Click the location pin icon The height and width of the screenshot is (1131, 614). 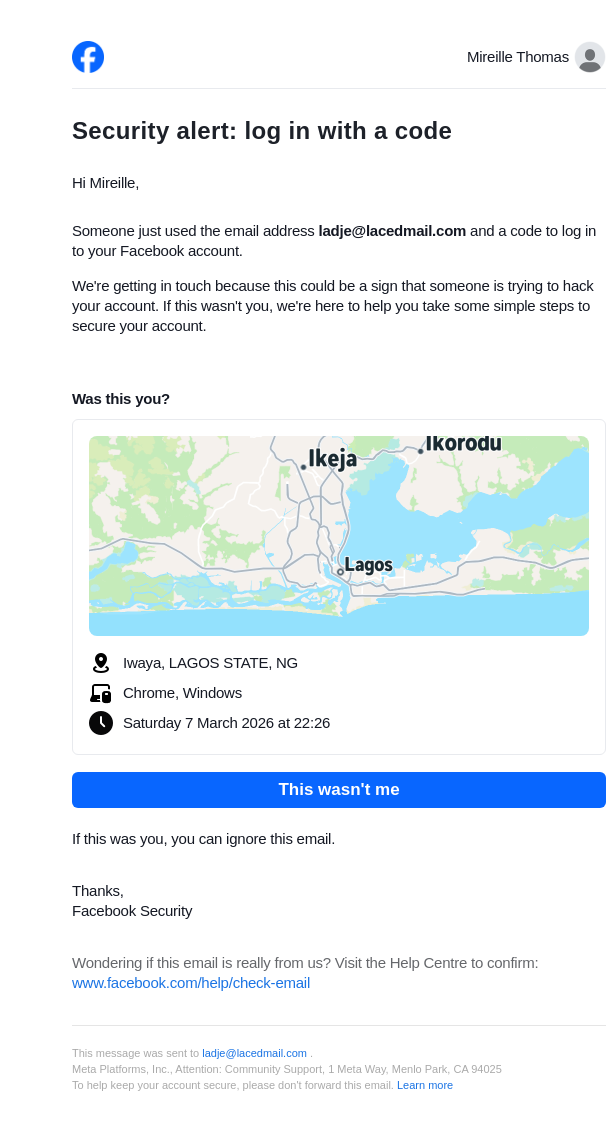point(100,663)
